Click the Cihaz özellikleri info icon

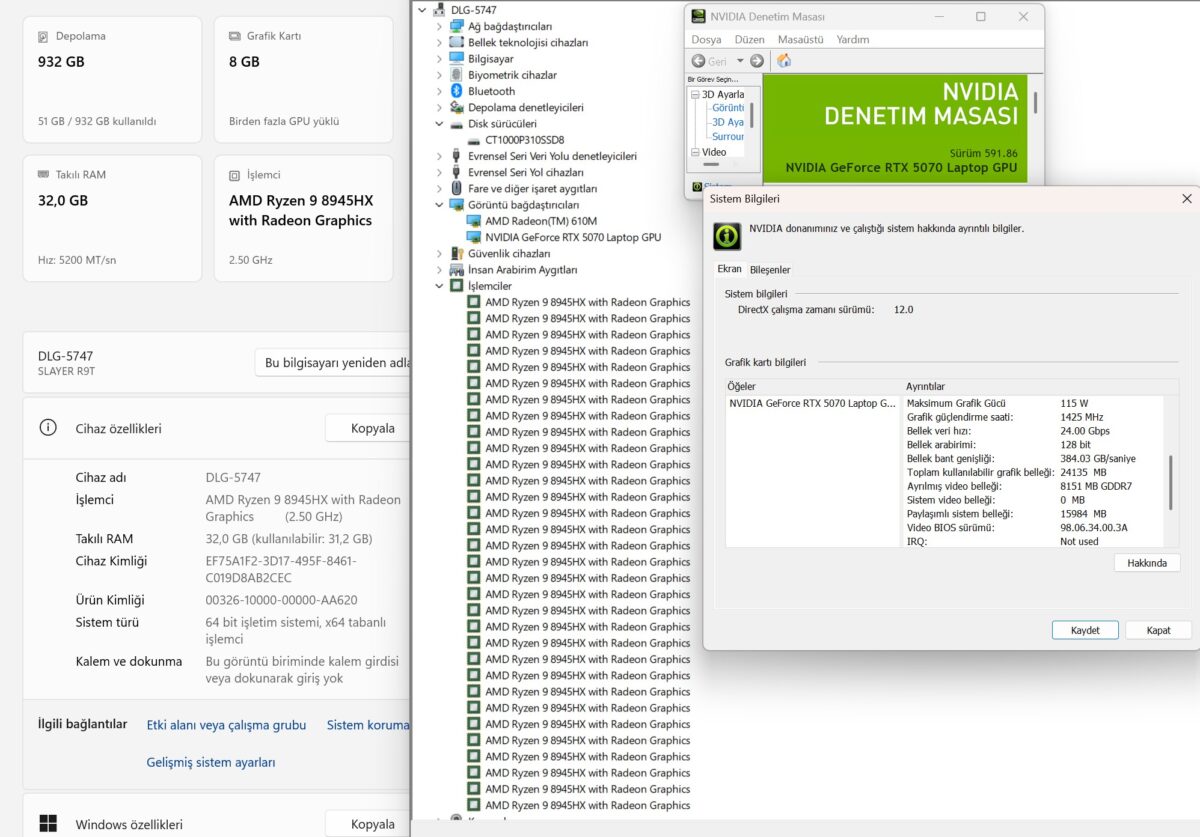click(47, 428)
